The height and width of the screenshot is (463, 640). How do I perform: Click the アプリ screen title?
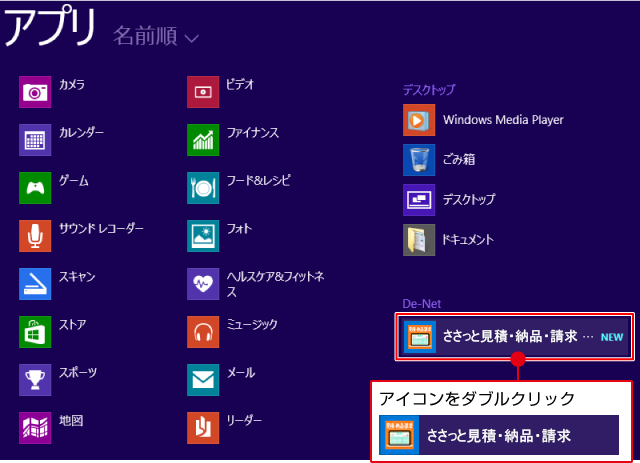point(51,27)
